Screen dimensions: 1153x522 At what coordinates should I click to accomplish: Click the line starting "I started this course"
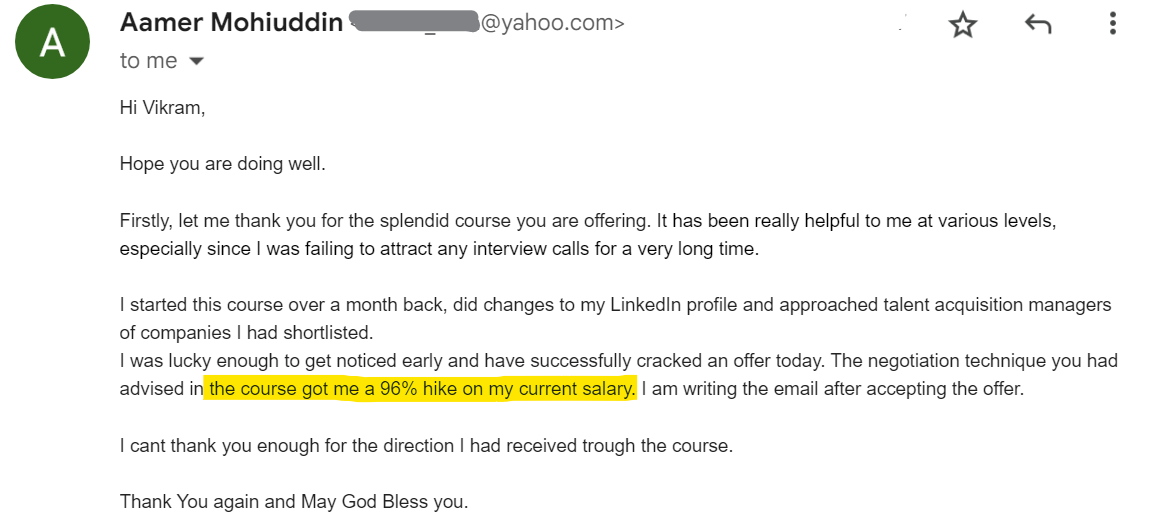coord(615,305)
